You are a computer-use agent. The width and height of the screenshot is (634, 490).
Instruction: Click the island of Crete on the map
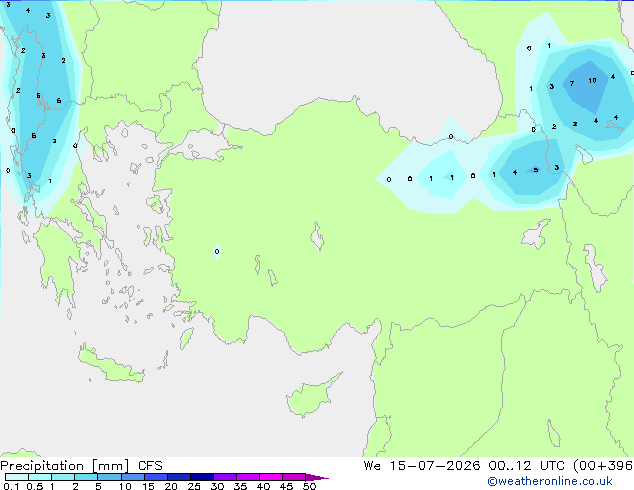tap(111, 365)
